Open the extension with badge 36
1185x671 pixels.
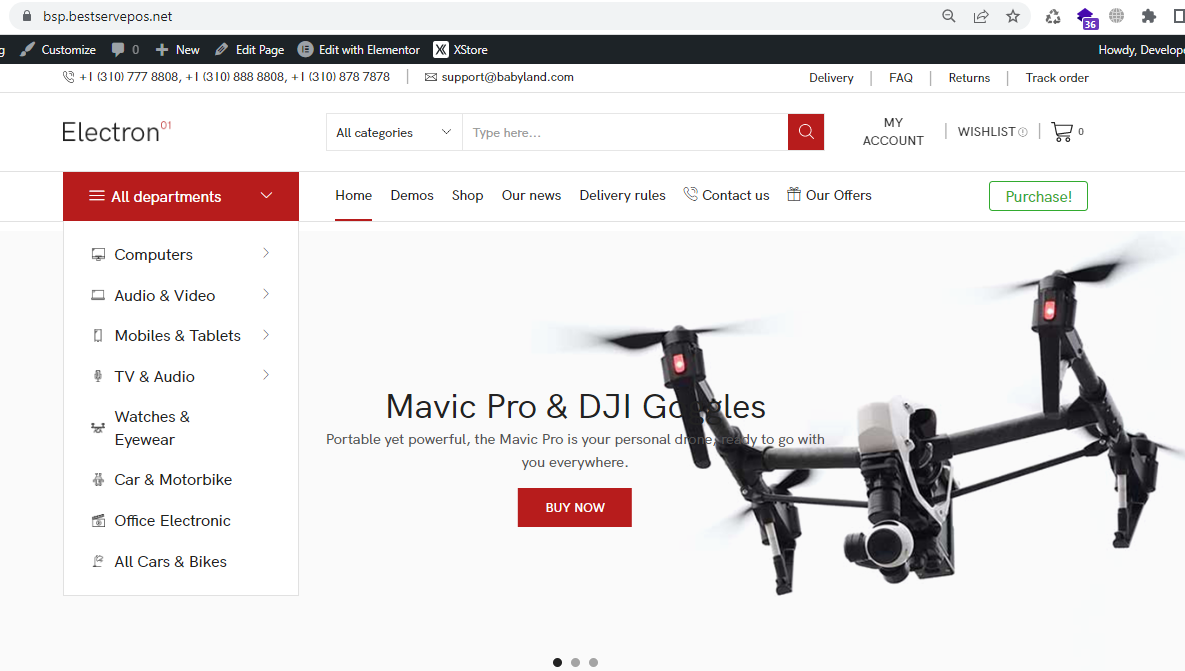pyautogui.click(x=1087, y=17)
